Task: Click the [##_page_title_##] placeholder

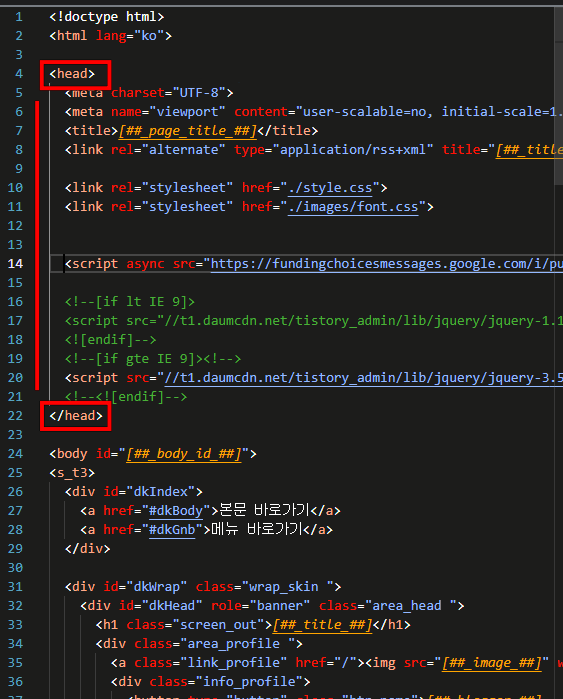Action: (188, 131)
